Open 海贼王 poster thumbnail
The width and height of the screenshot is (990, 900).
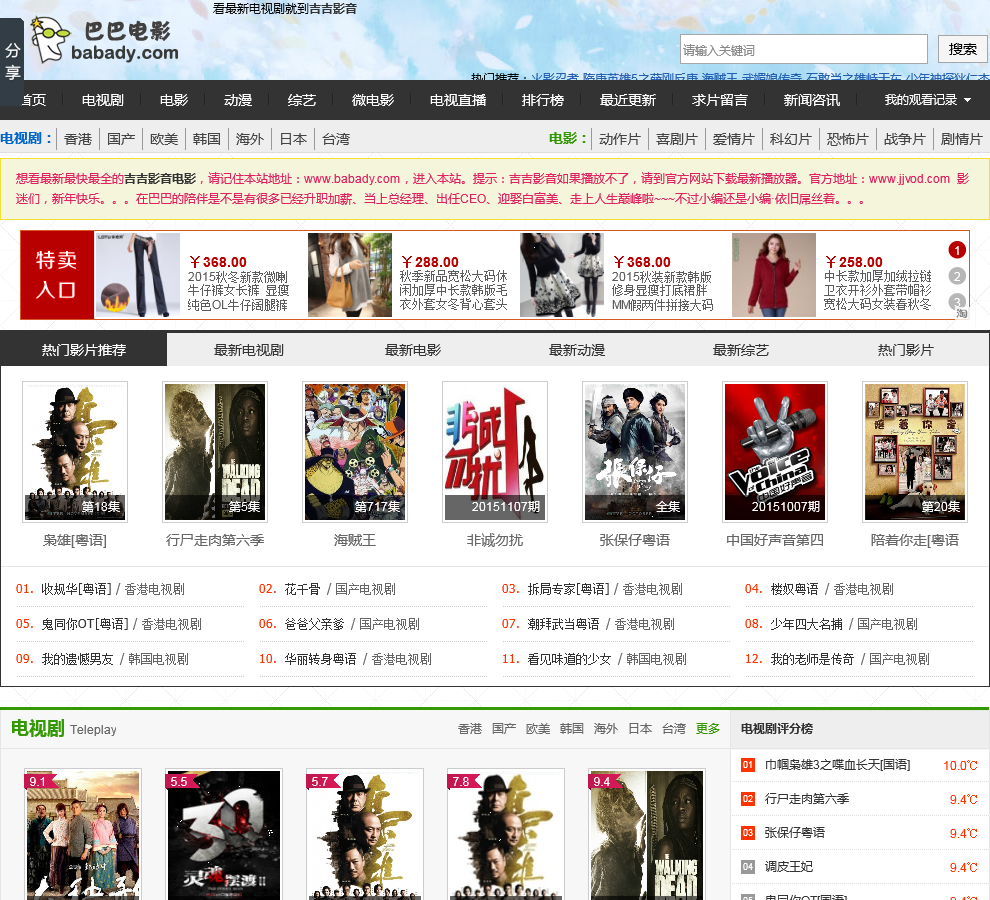point(355,452)
